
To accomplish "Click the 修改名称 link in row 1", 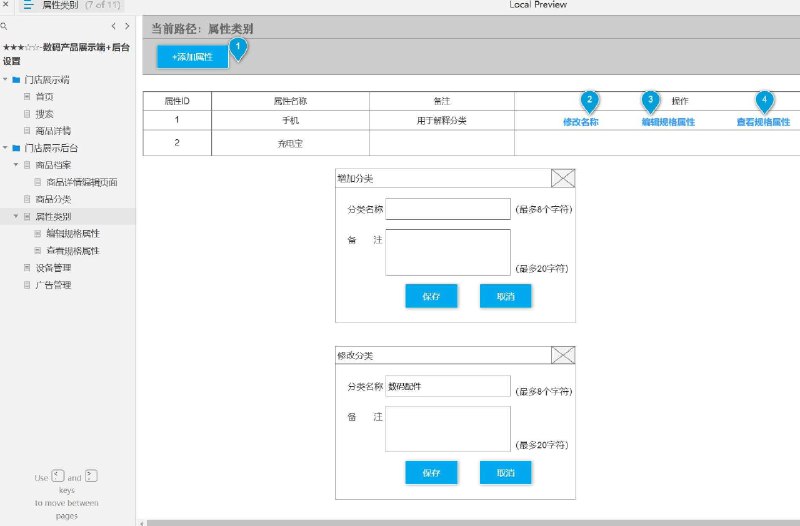I will coord(581,122).
